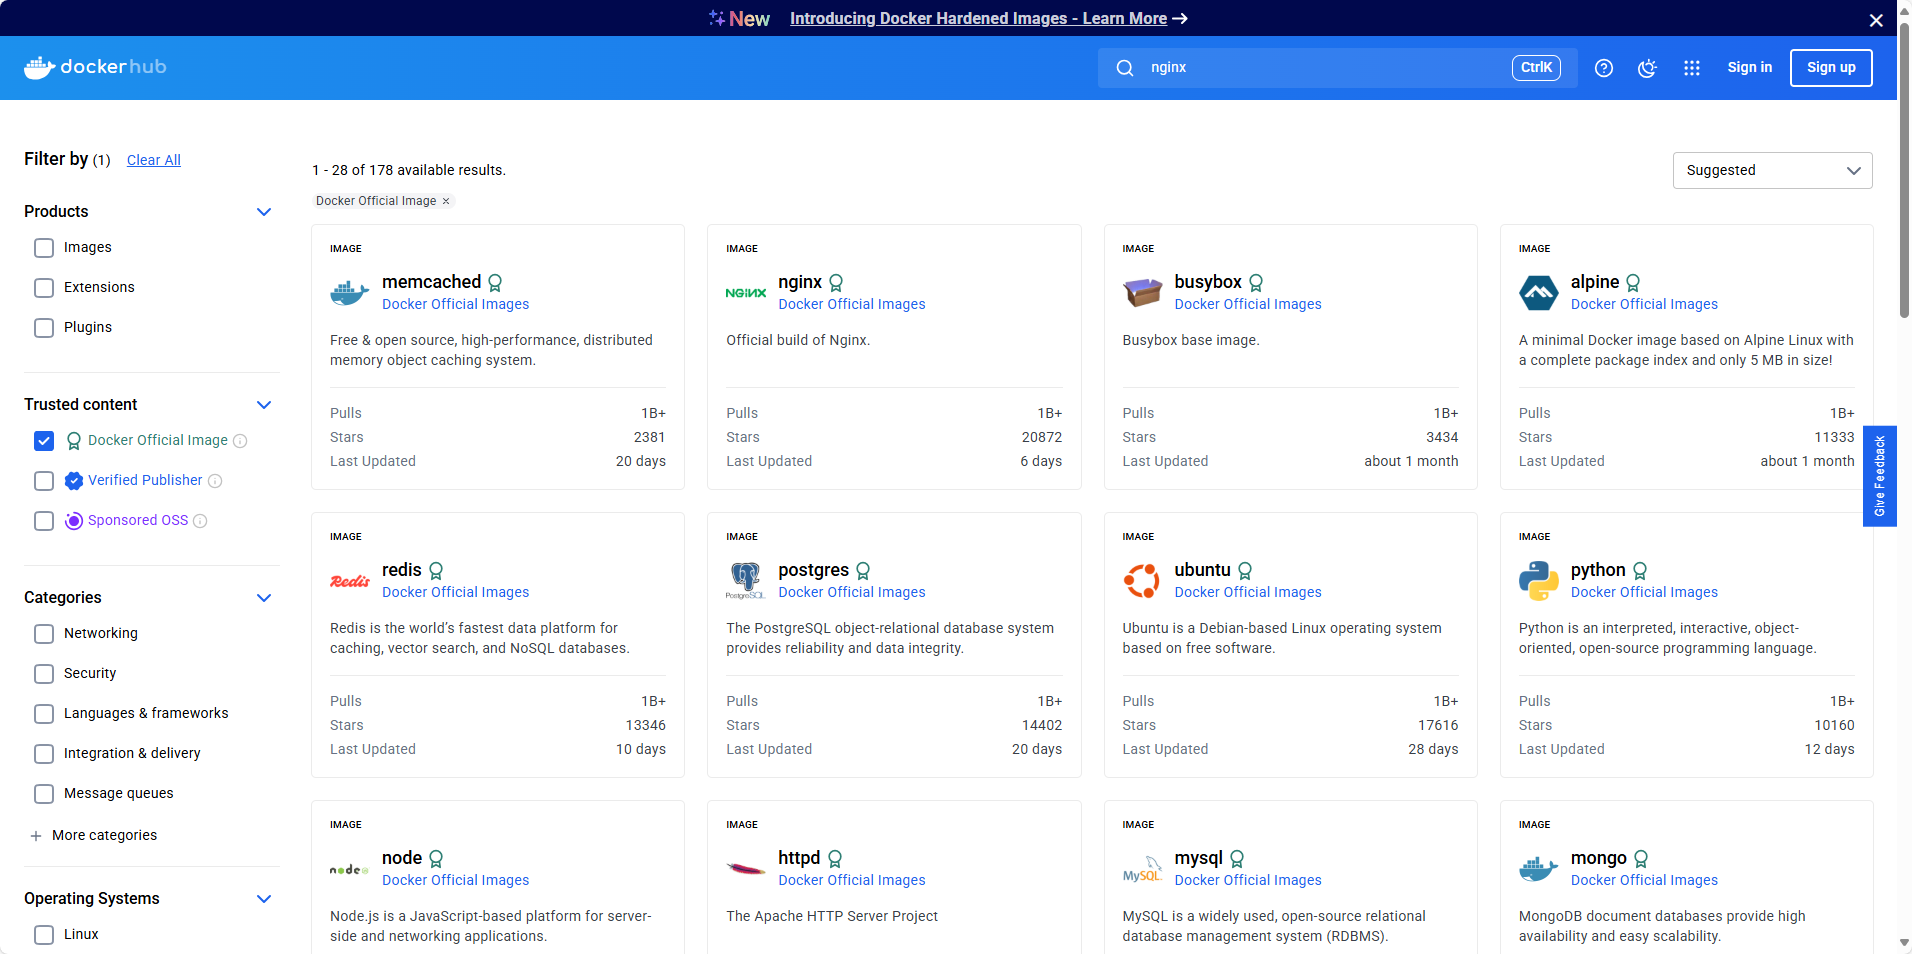This screenshot has width=1912, height=954.
Task: Enable the Sponsored OSS checkbox
Action: point(44,521)
